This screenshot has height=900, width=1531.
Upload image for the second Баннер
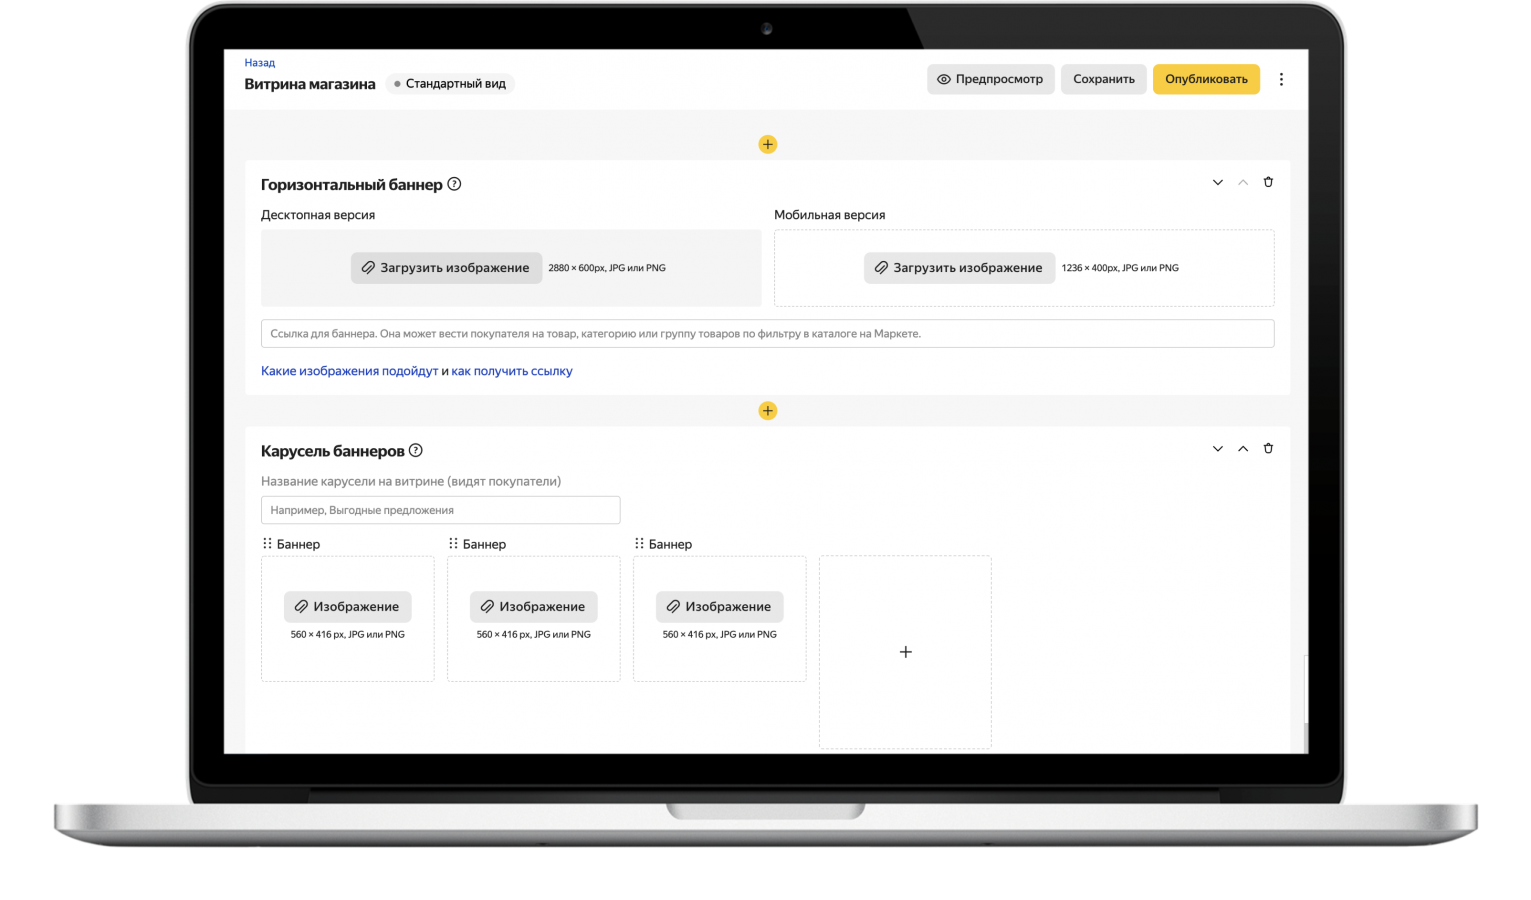pyautogui.click(x=533, y=607)
